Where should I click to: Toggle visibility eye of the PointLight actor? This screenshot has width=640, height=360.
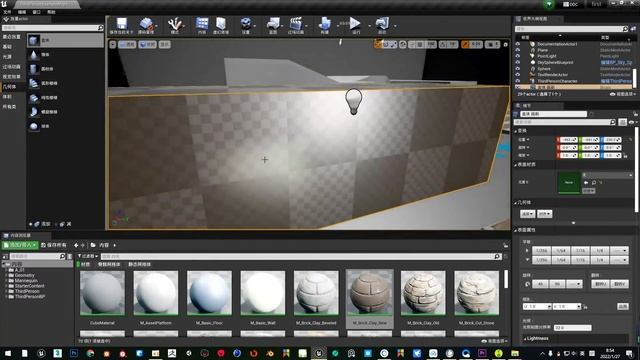click(x=518, y=56)
